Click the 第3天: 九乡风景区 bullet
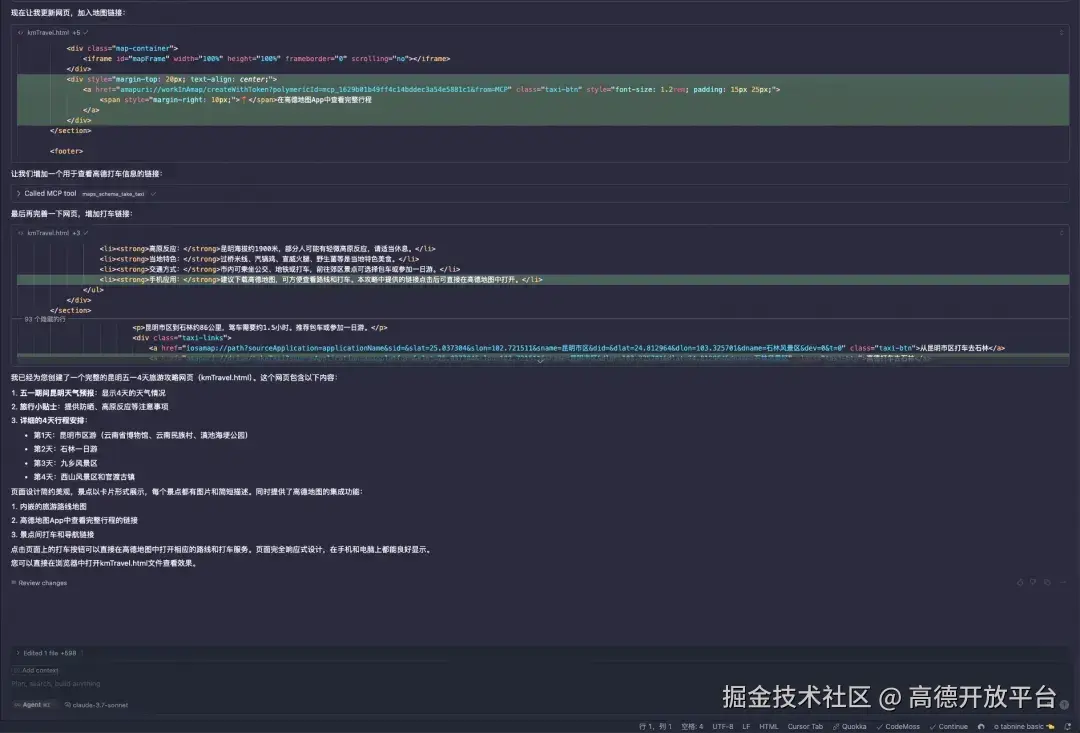Image resolution: width=1080 pixels, height=733 pixels. pyautogui.click(x=65, y=463)
